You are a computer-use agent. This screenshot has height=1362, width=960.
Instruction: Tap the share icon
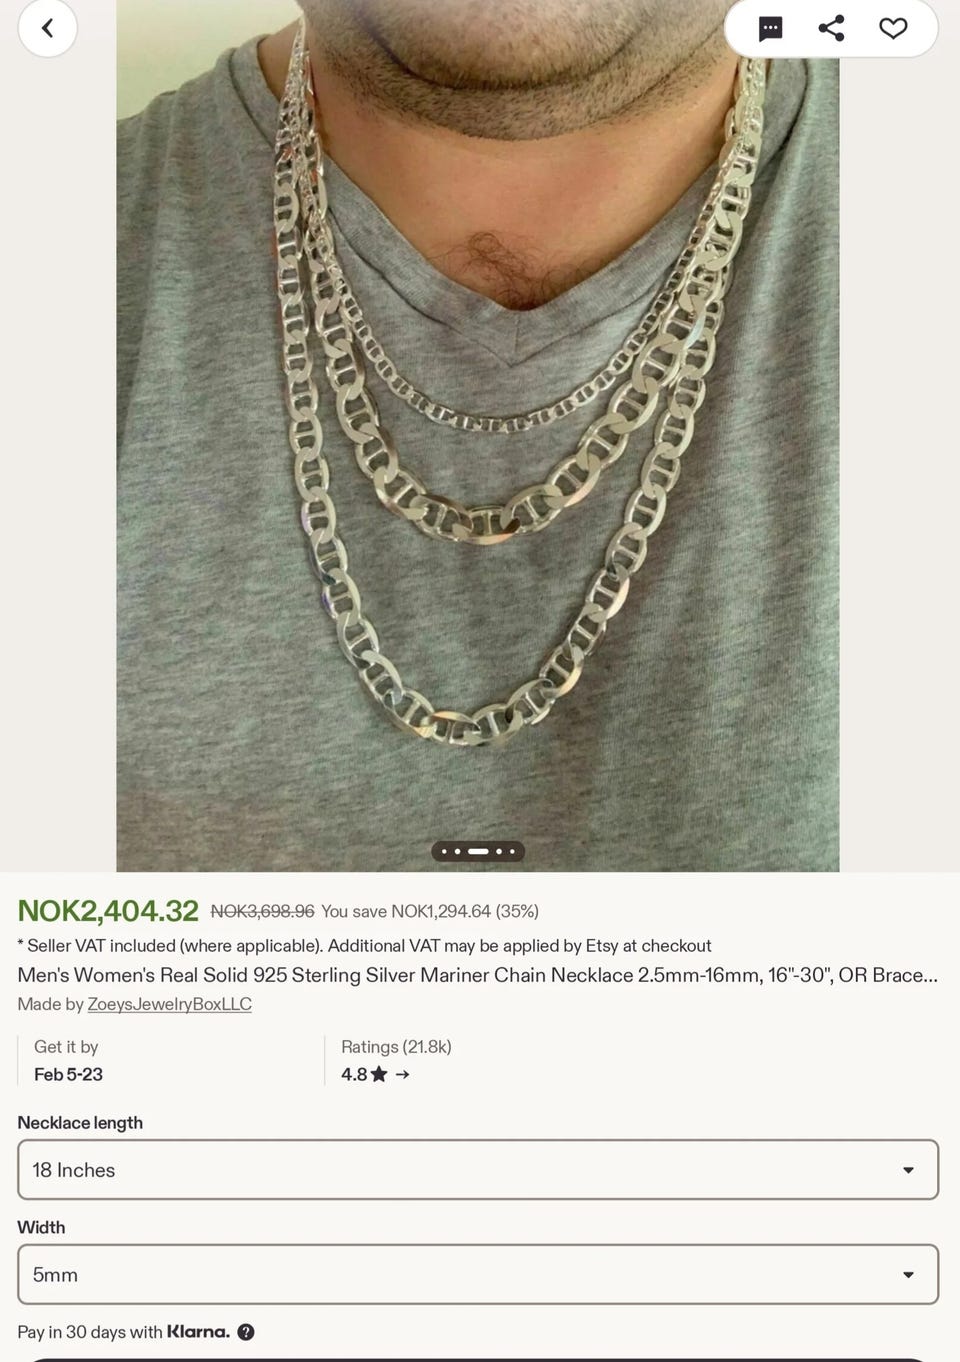831,28
